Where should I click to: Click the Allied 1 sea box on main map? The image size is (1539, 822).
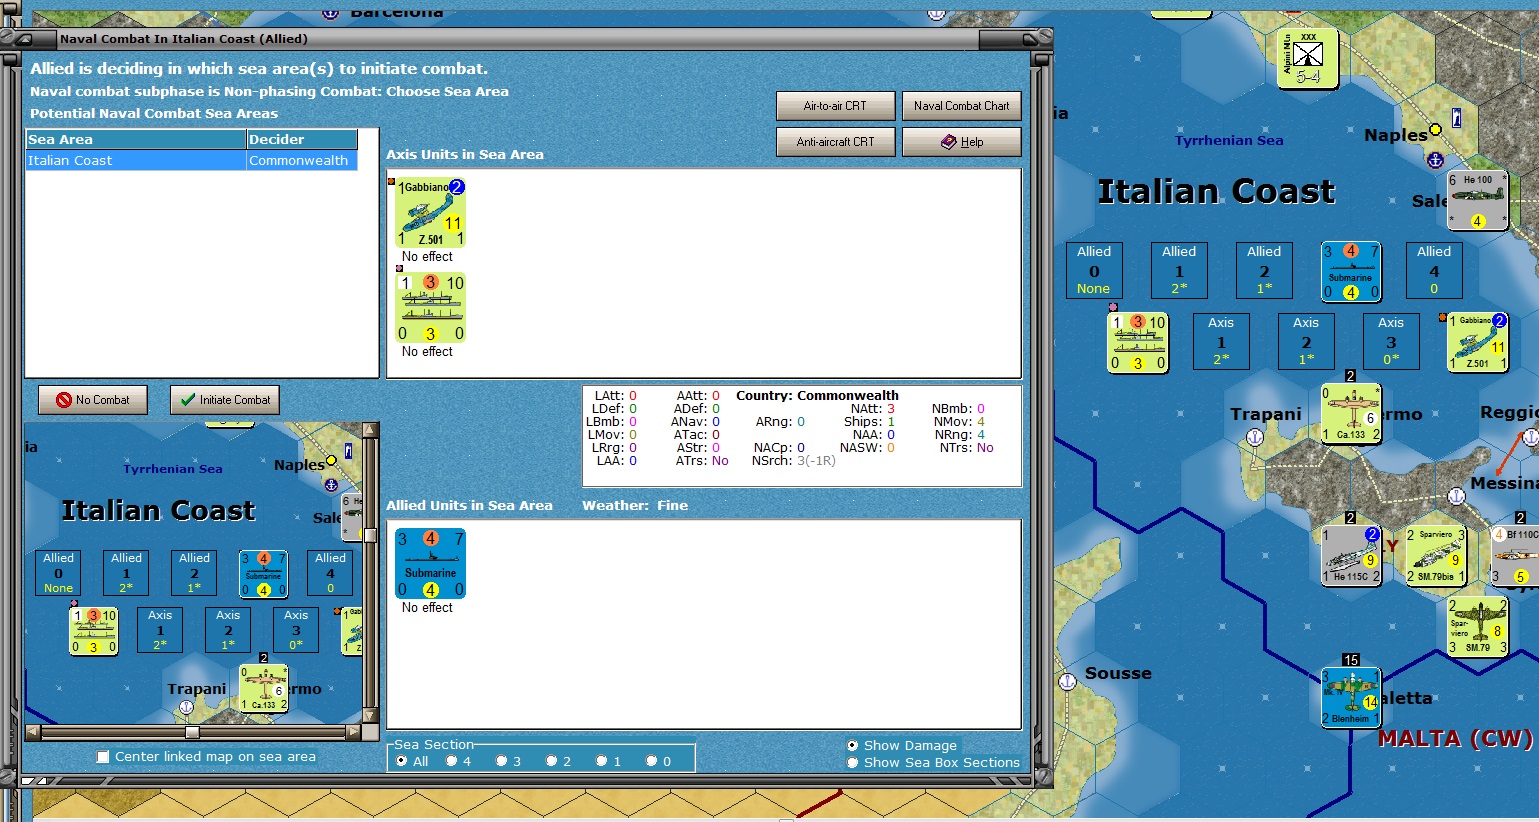(1179, 270)
